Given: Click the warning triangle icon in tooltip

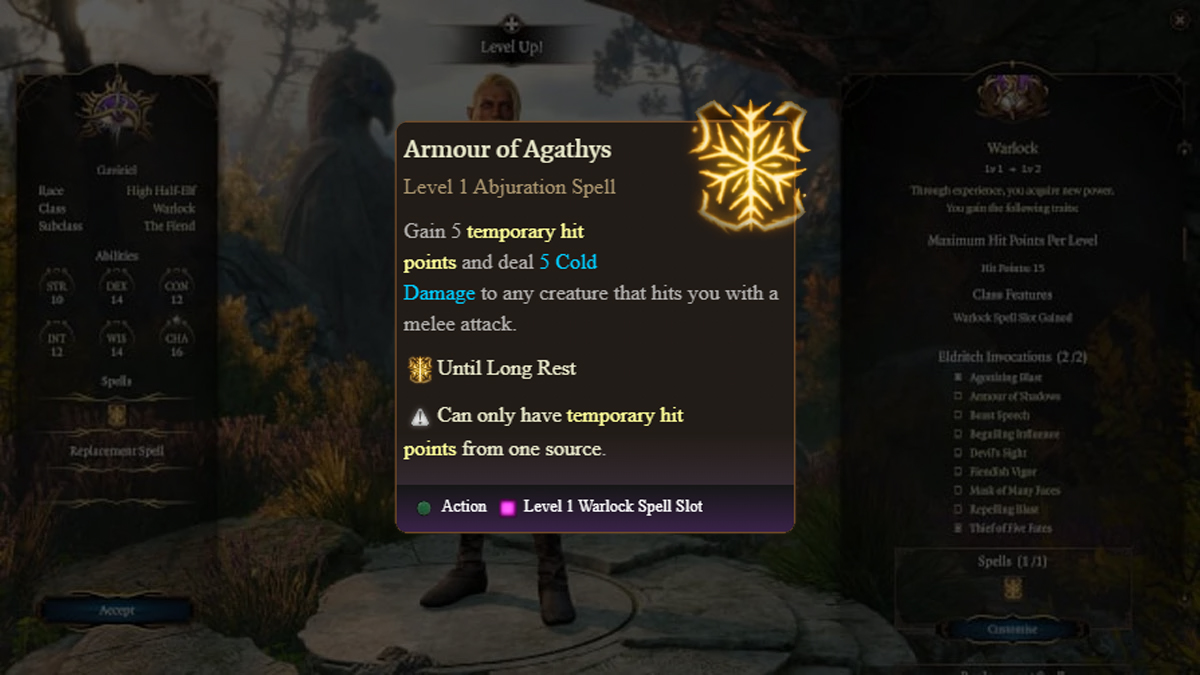Looking at the screenshot, I should coord(420,416).
